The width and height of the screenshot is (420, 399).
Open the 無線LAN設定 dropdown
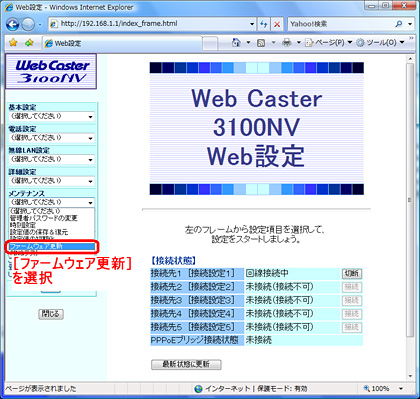click(x=52, y=159)
